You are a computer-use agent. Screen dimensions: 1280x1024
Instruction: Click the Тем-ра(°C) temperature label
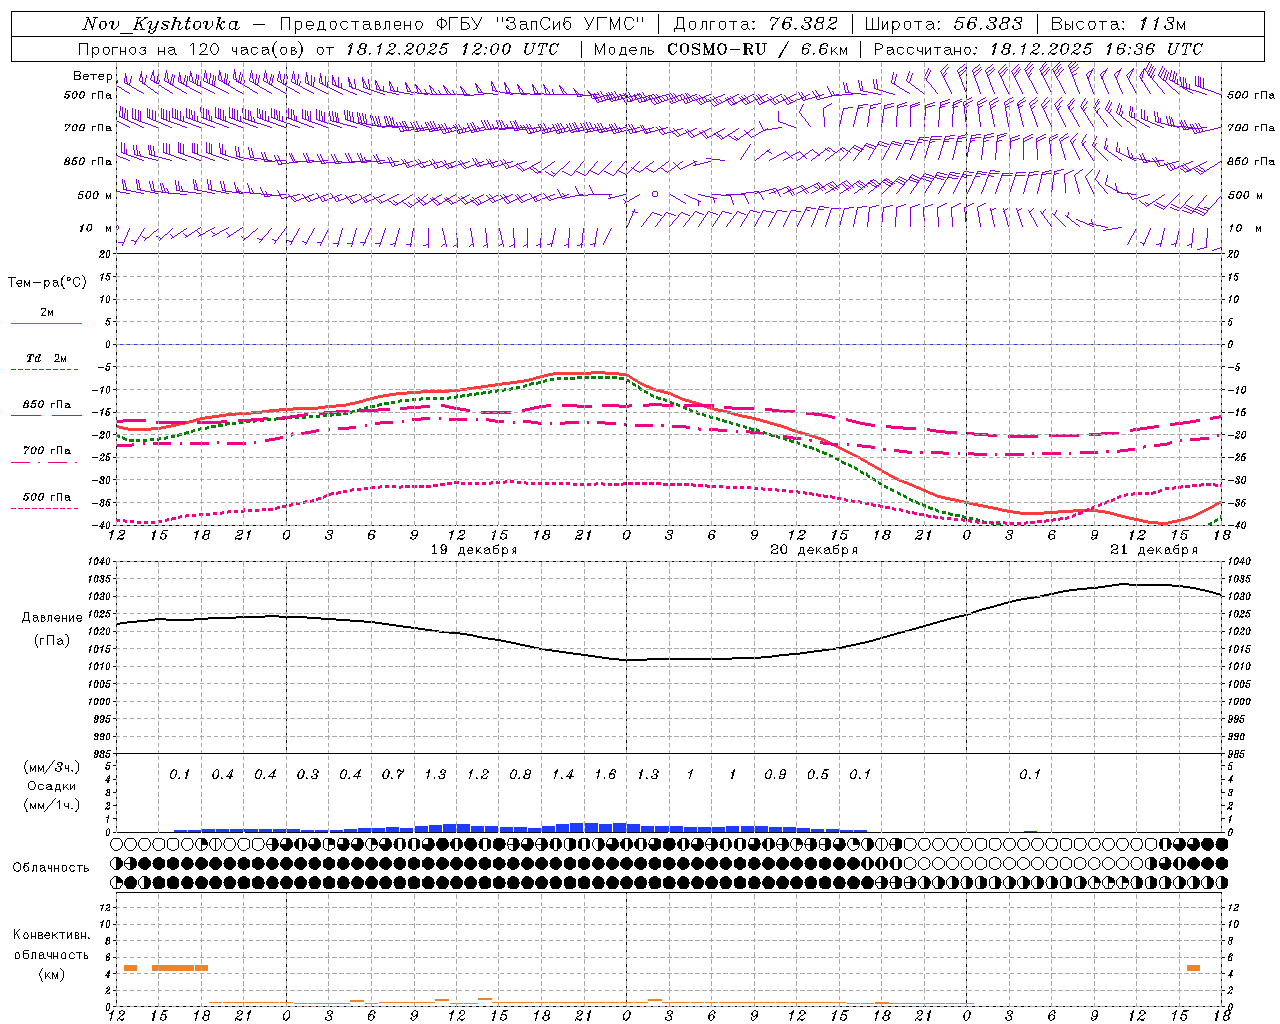[x=47, y=283]
